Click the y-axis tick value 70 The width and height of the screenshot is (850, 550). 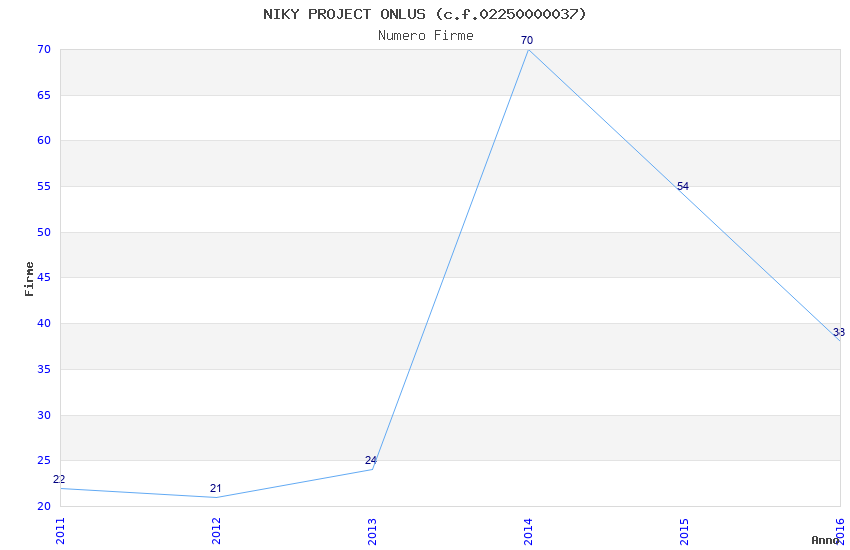click(44, 49)
